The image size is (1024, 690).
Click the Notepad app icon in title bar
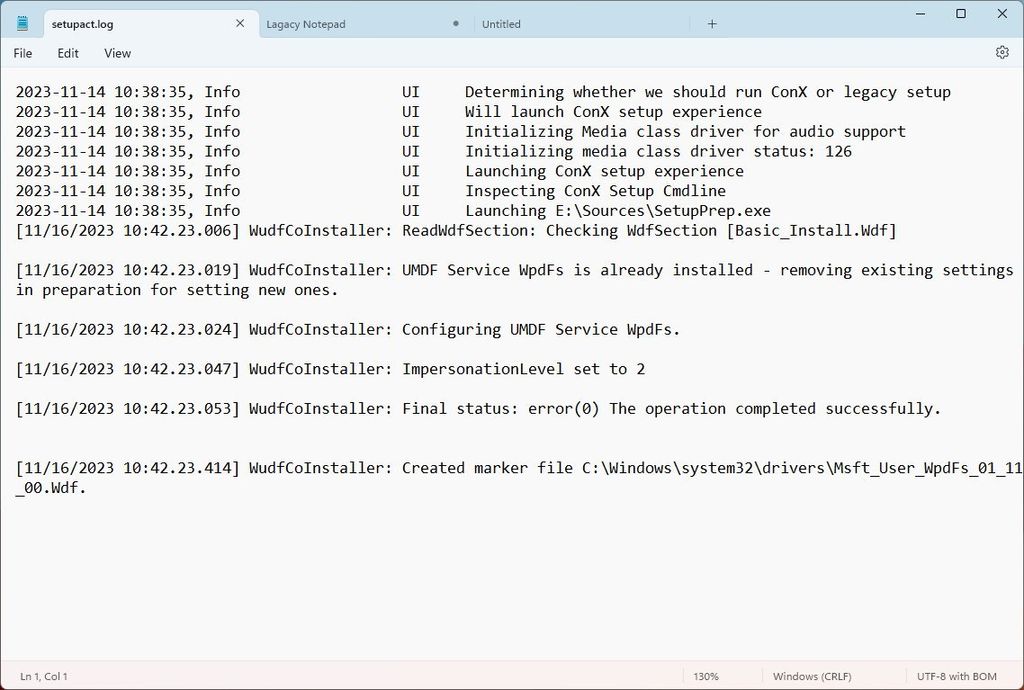[22, 22]
